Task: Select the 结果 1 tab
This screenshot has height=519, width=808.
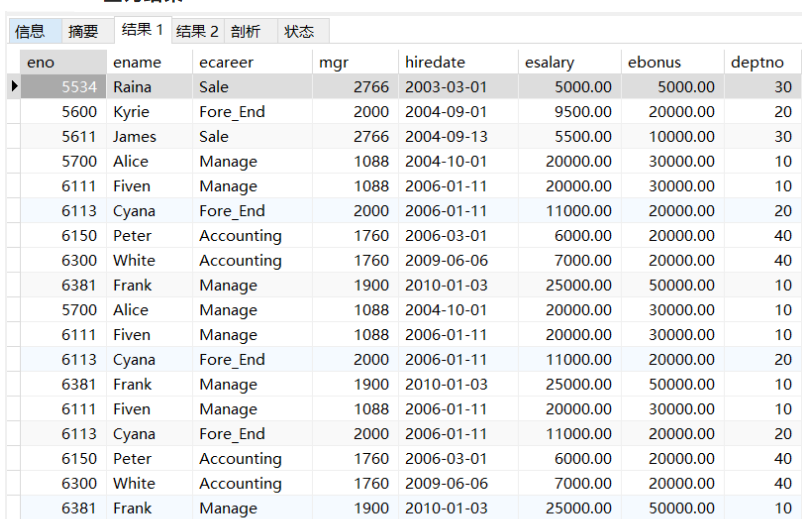Action: (x=142, y=31)
